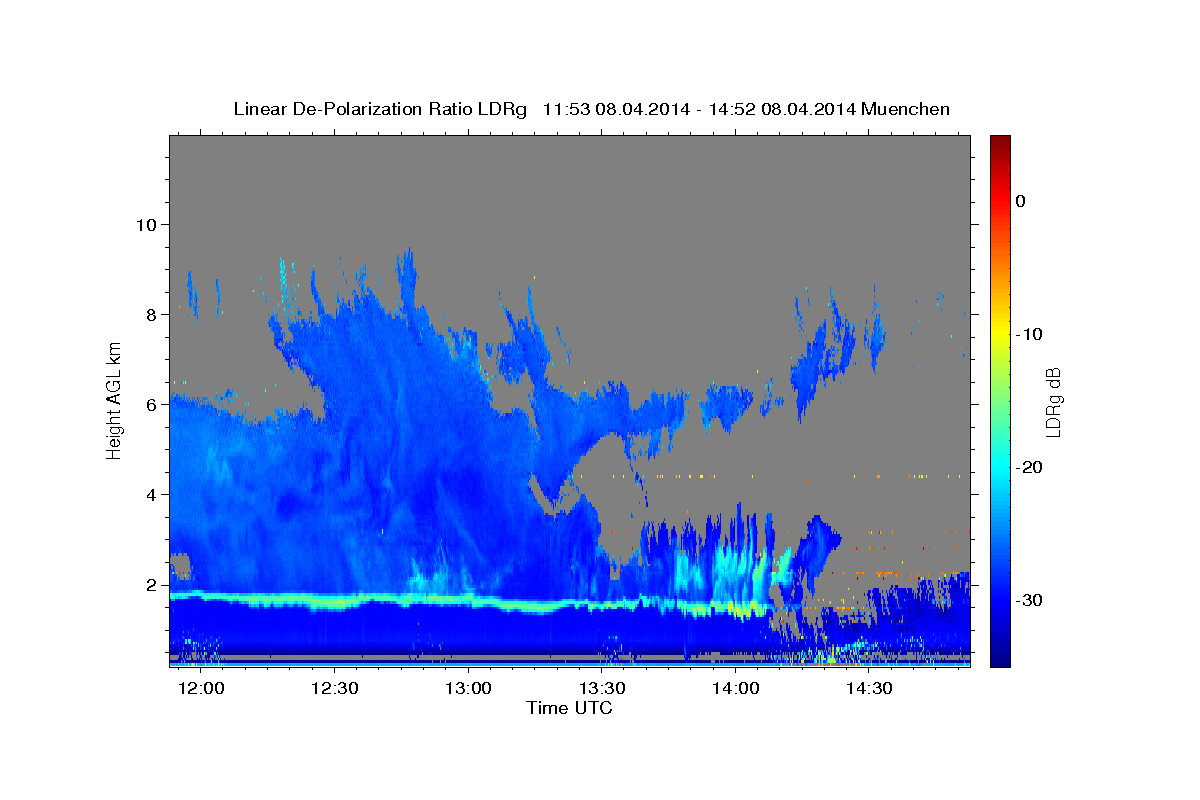
Task: Click the dark red top of colorbar
Action: coord(999,143)
